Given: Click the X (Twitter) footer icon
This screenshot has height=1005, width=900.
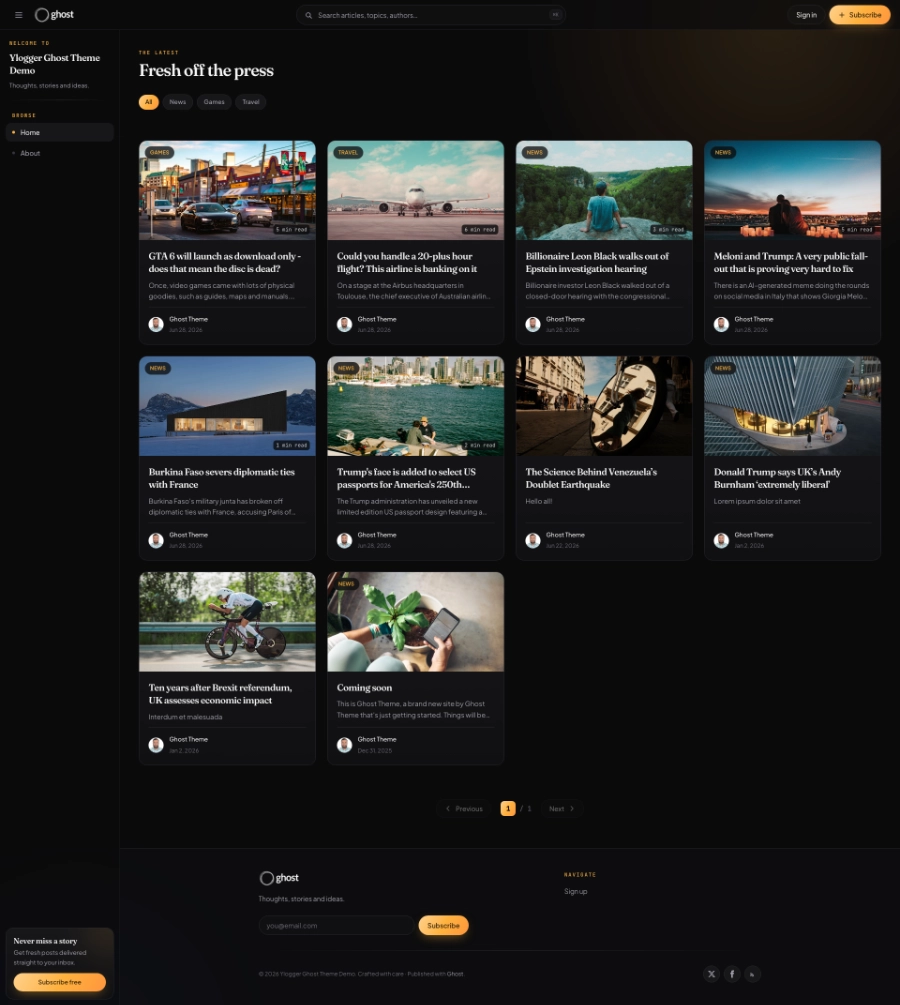Looking at the screenshot, I should pyautogui.click(x=712, y=974).
